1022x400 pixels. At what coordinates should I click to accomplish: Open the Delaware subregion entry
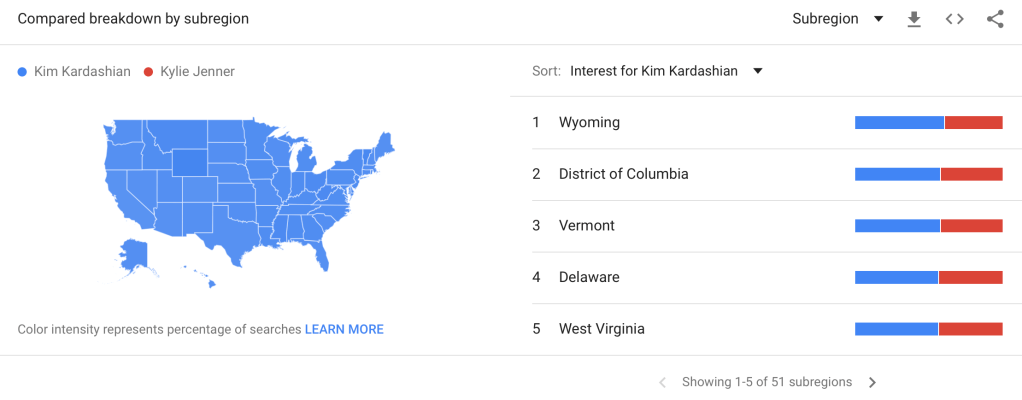coord(589,277)
